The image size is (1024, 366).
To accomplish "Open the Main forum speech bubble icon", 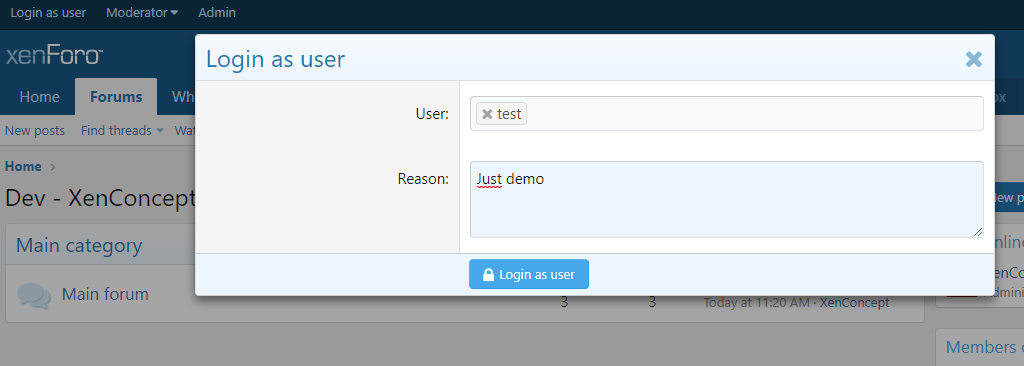I will [x=34, y=295].
